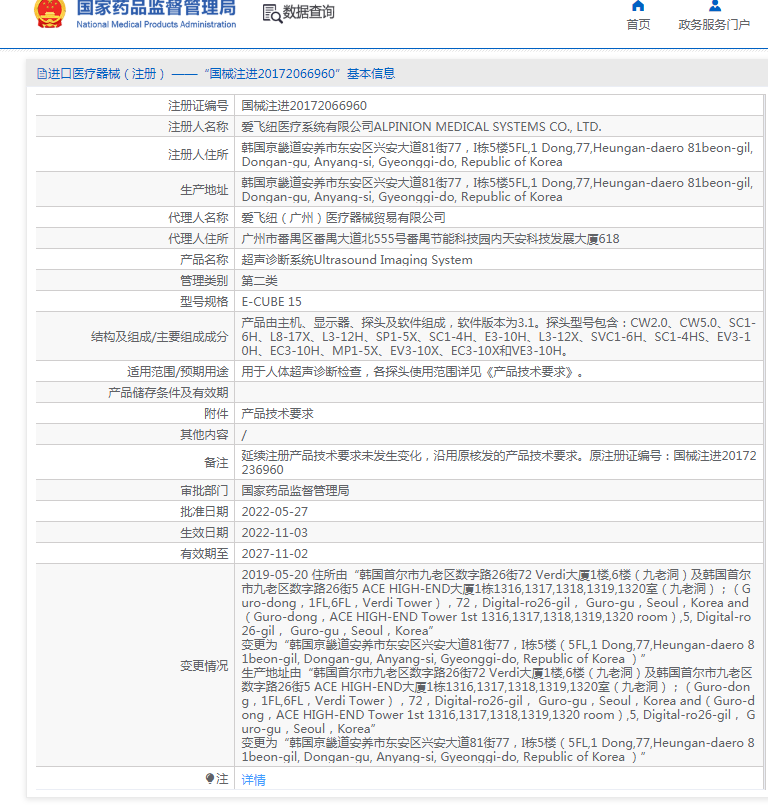Click approval date 2022-05-27
768x806 pixels.
point(275,512)
